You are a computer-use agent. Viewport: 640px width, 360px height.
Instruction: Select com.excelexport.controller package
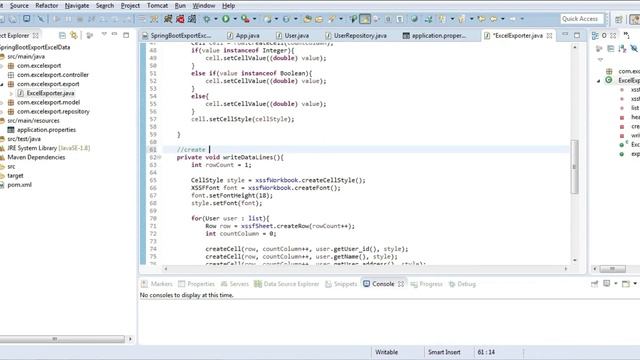pos(53,75)
